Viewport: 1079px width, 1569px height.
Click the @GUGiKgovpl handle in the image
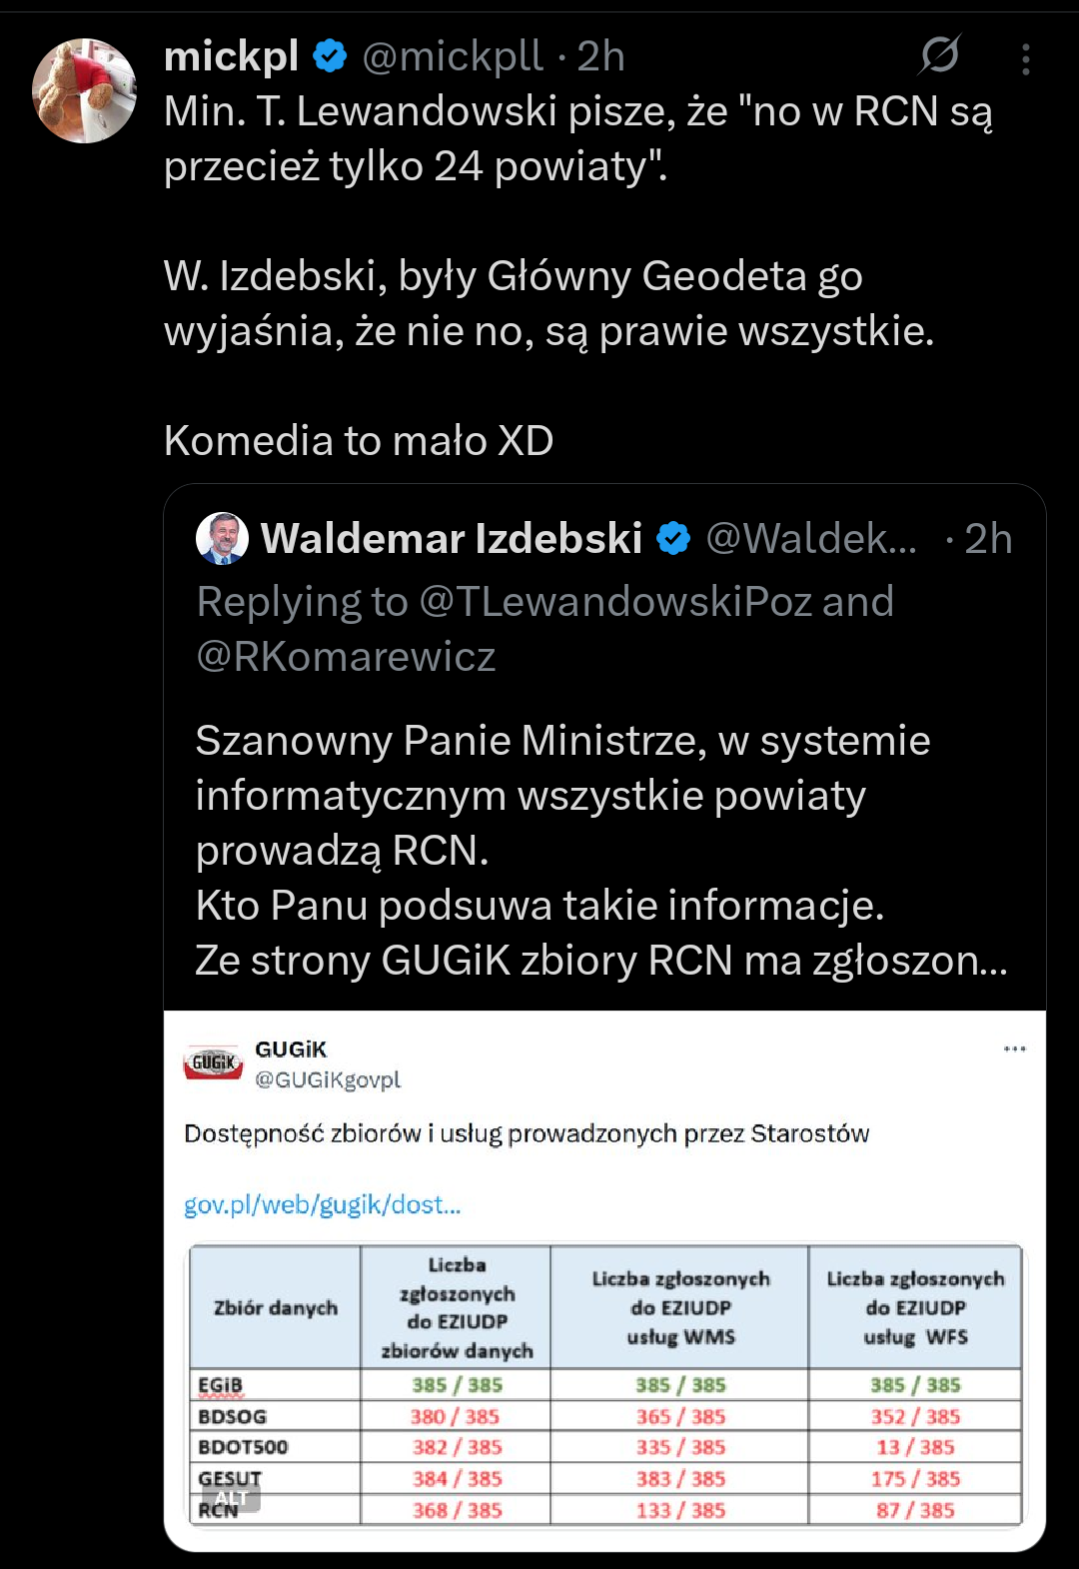[x=328, y=1080]
